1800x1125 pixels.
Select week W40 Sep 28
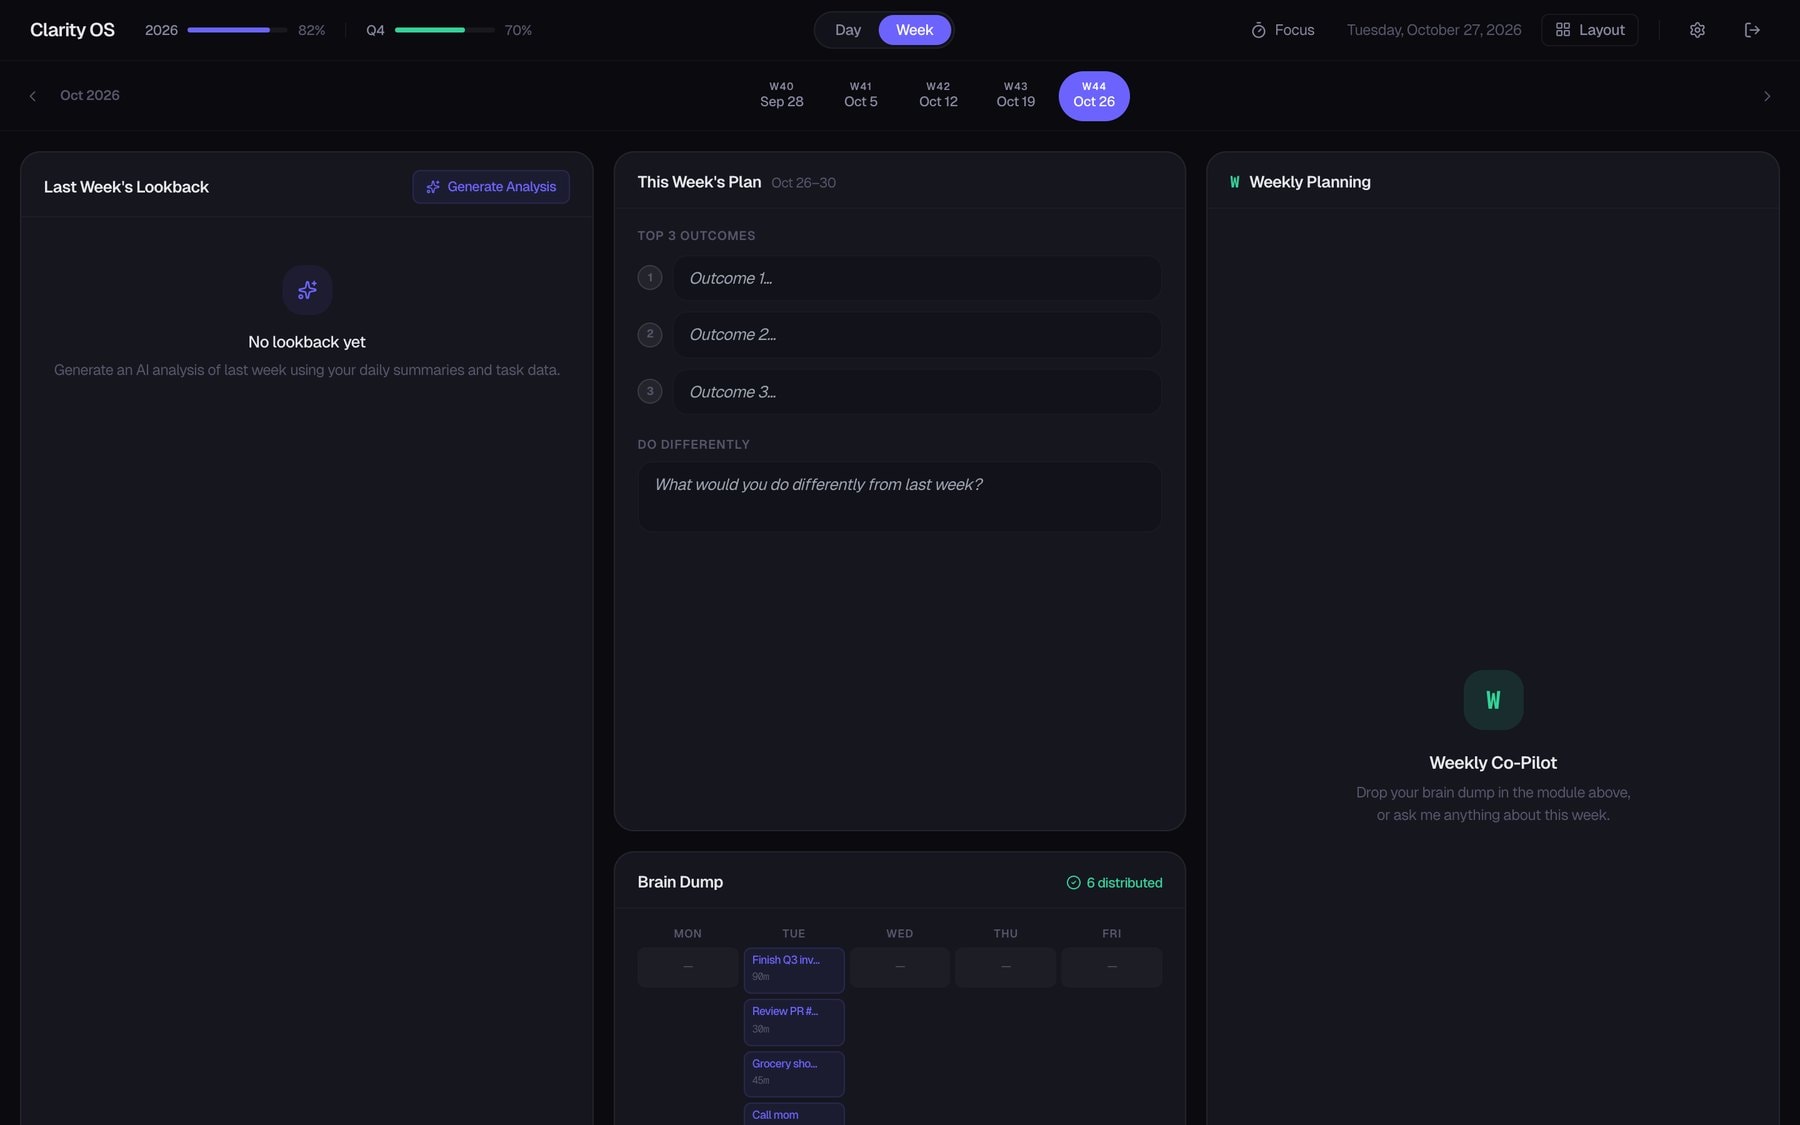[x=782, y=95]
